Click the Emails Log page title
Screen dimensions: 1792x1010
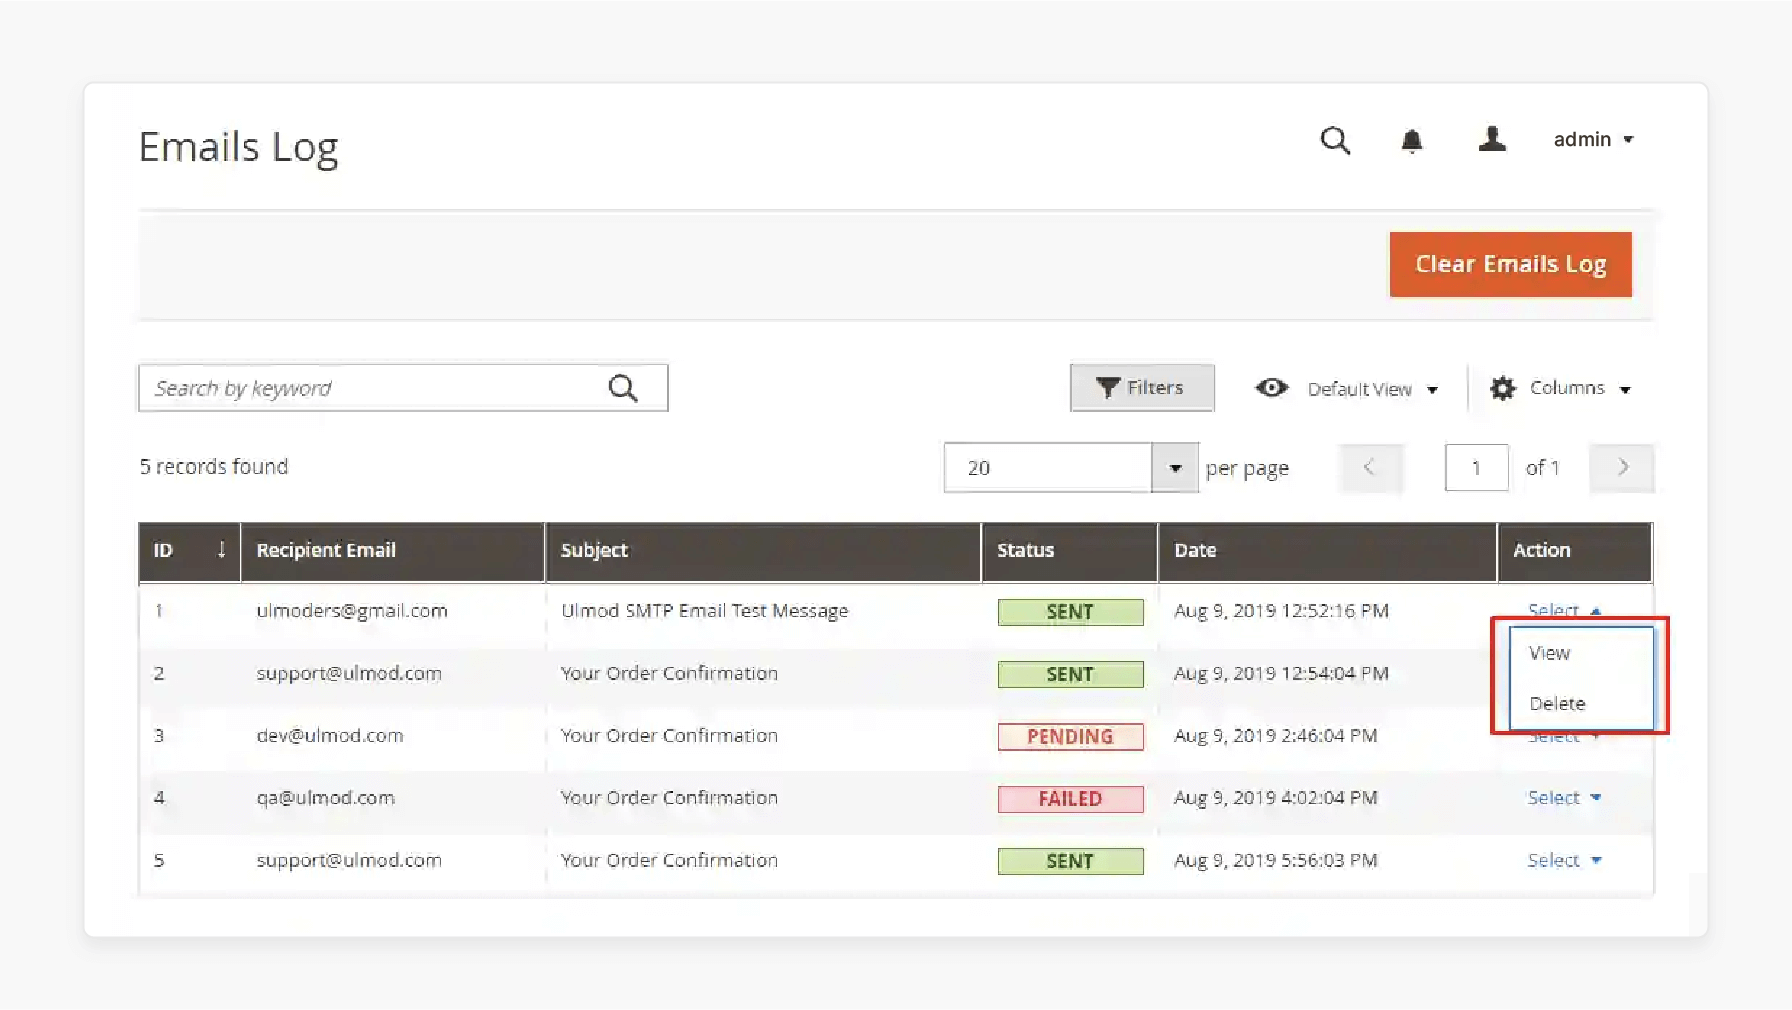pyautogui.click(x=238, y=148)
